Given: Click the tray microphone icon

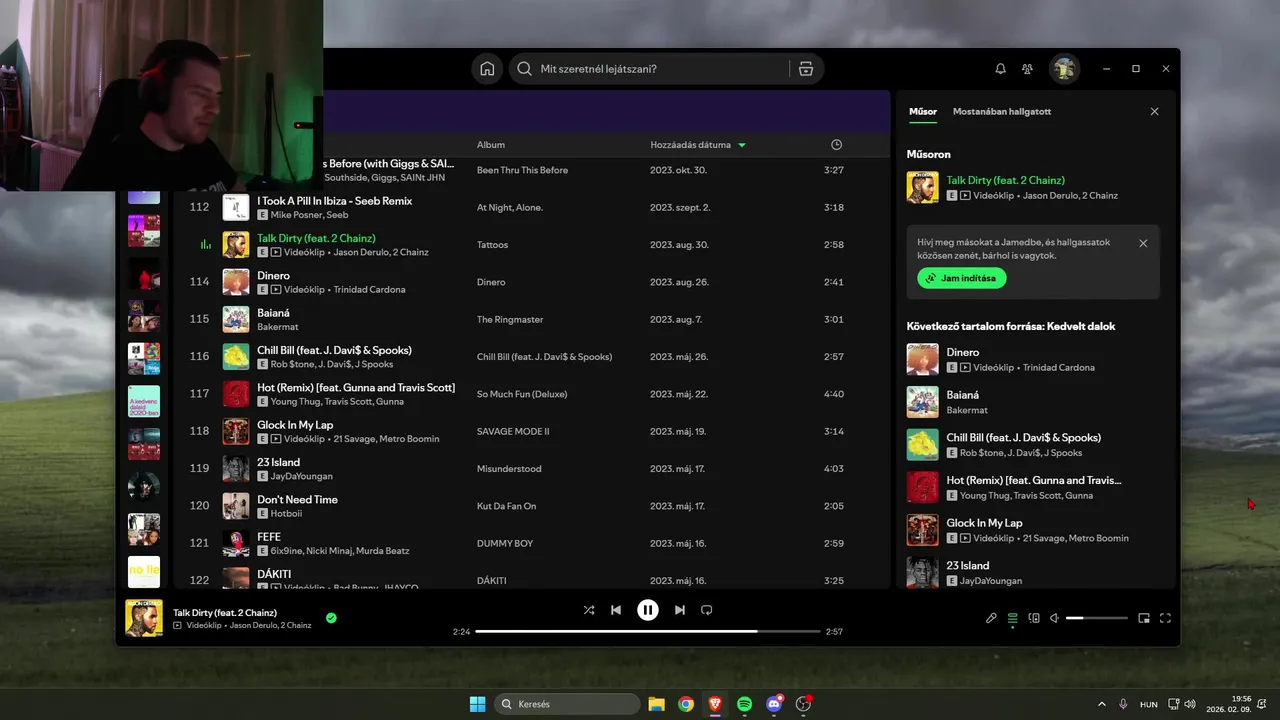Looking at the screenshot, I should tap(1124, 704).
